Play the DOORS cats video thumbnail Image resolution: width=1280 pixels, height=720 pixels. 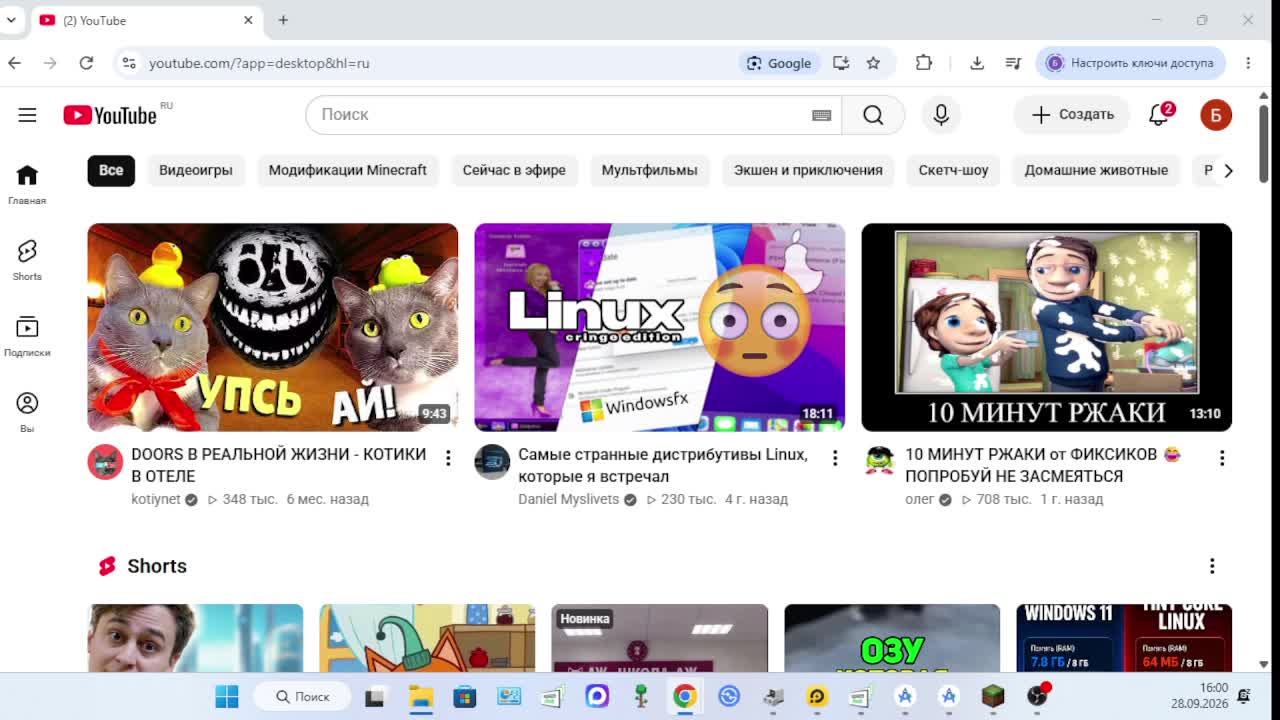tap(273, 327)
